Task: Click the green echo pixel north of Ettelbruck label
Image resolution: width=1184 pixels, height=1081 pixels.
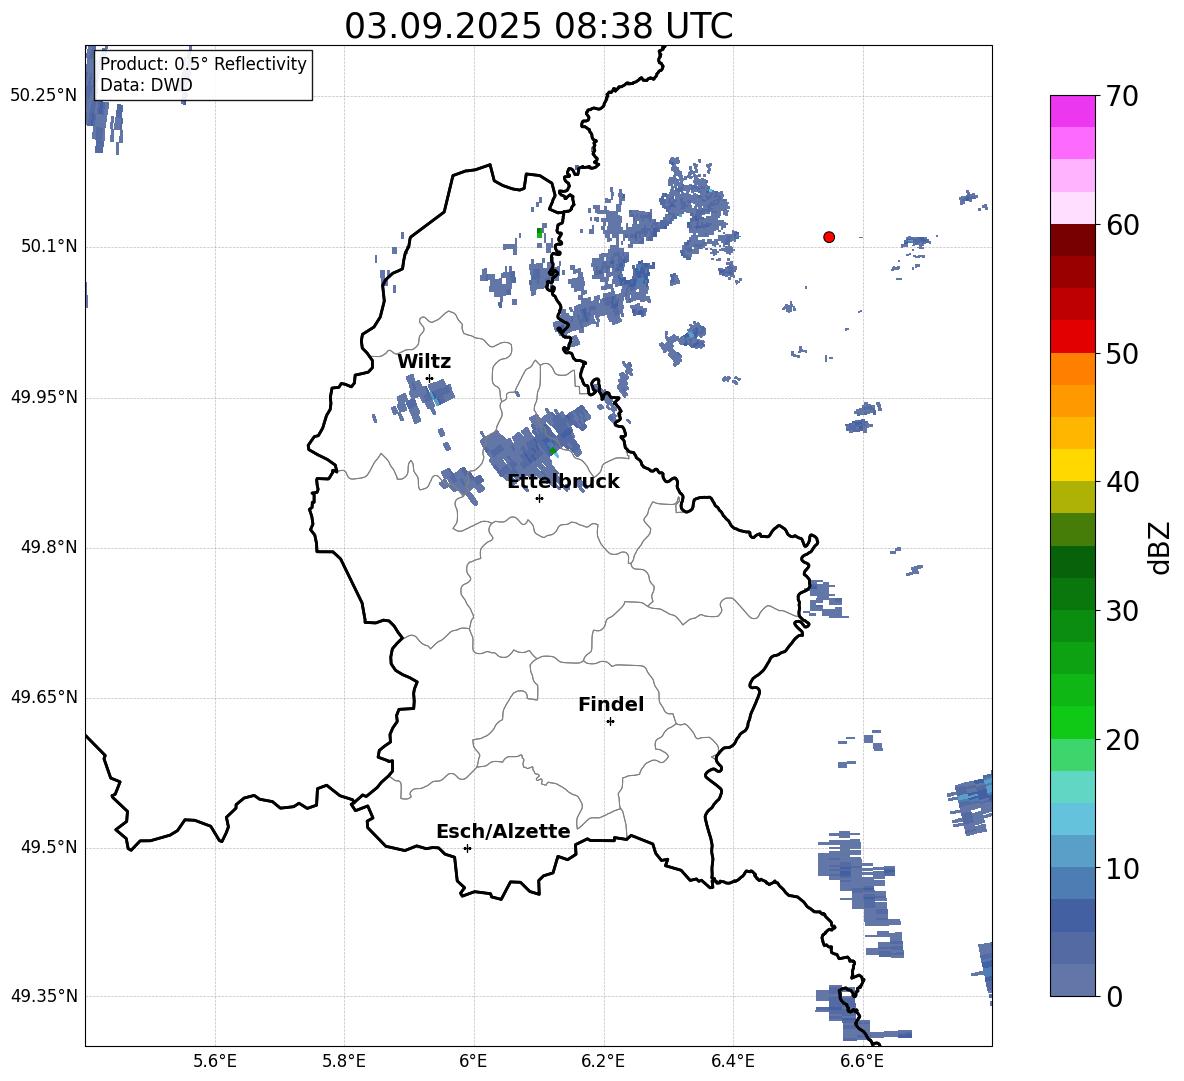Action: [x=553, y=451]
